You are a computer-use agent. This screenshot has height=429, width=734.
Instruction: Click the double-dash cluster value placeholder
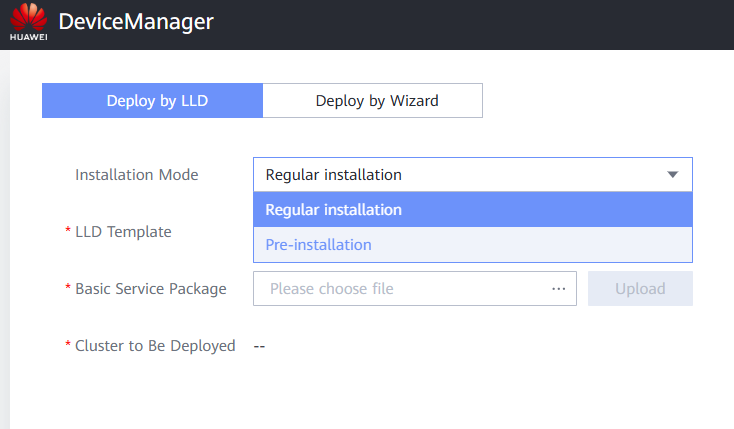(259, 346)
